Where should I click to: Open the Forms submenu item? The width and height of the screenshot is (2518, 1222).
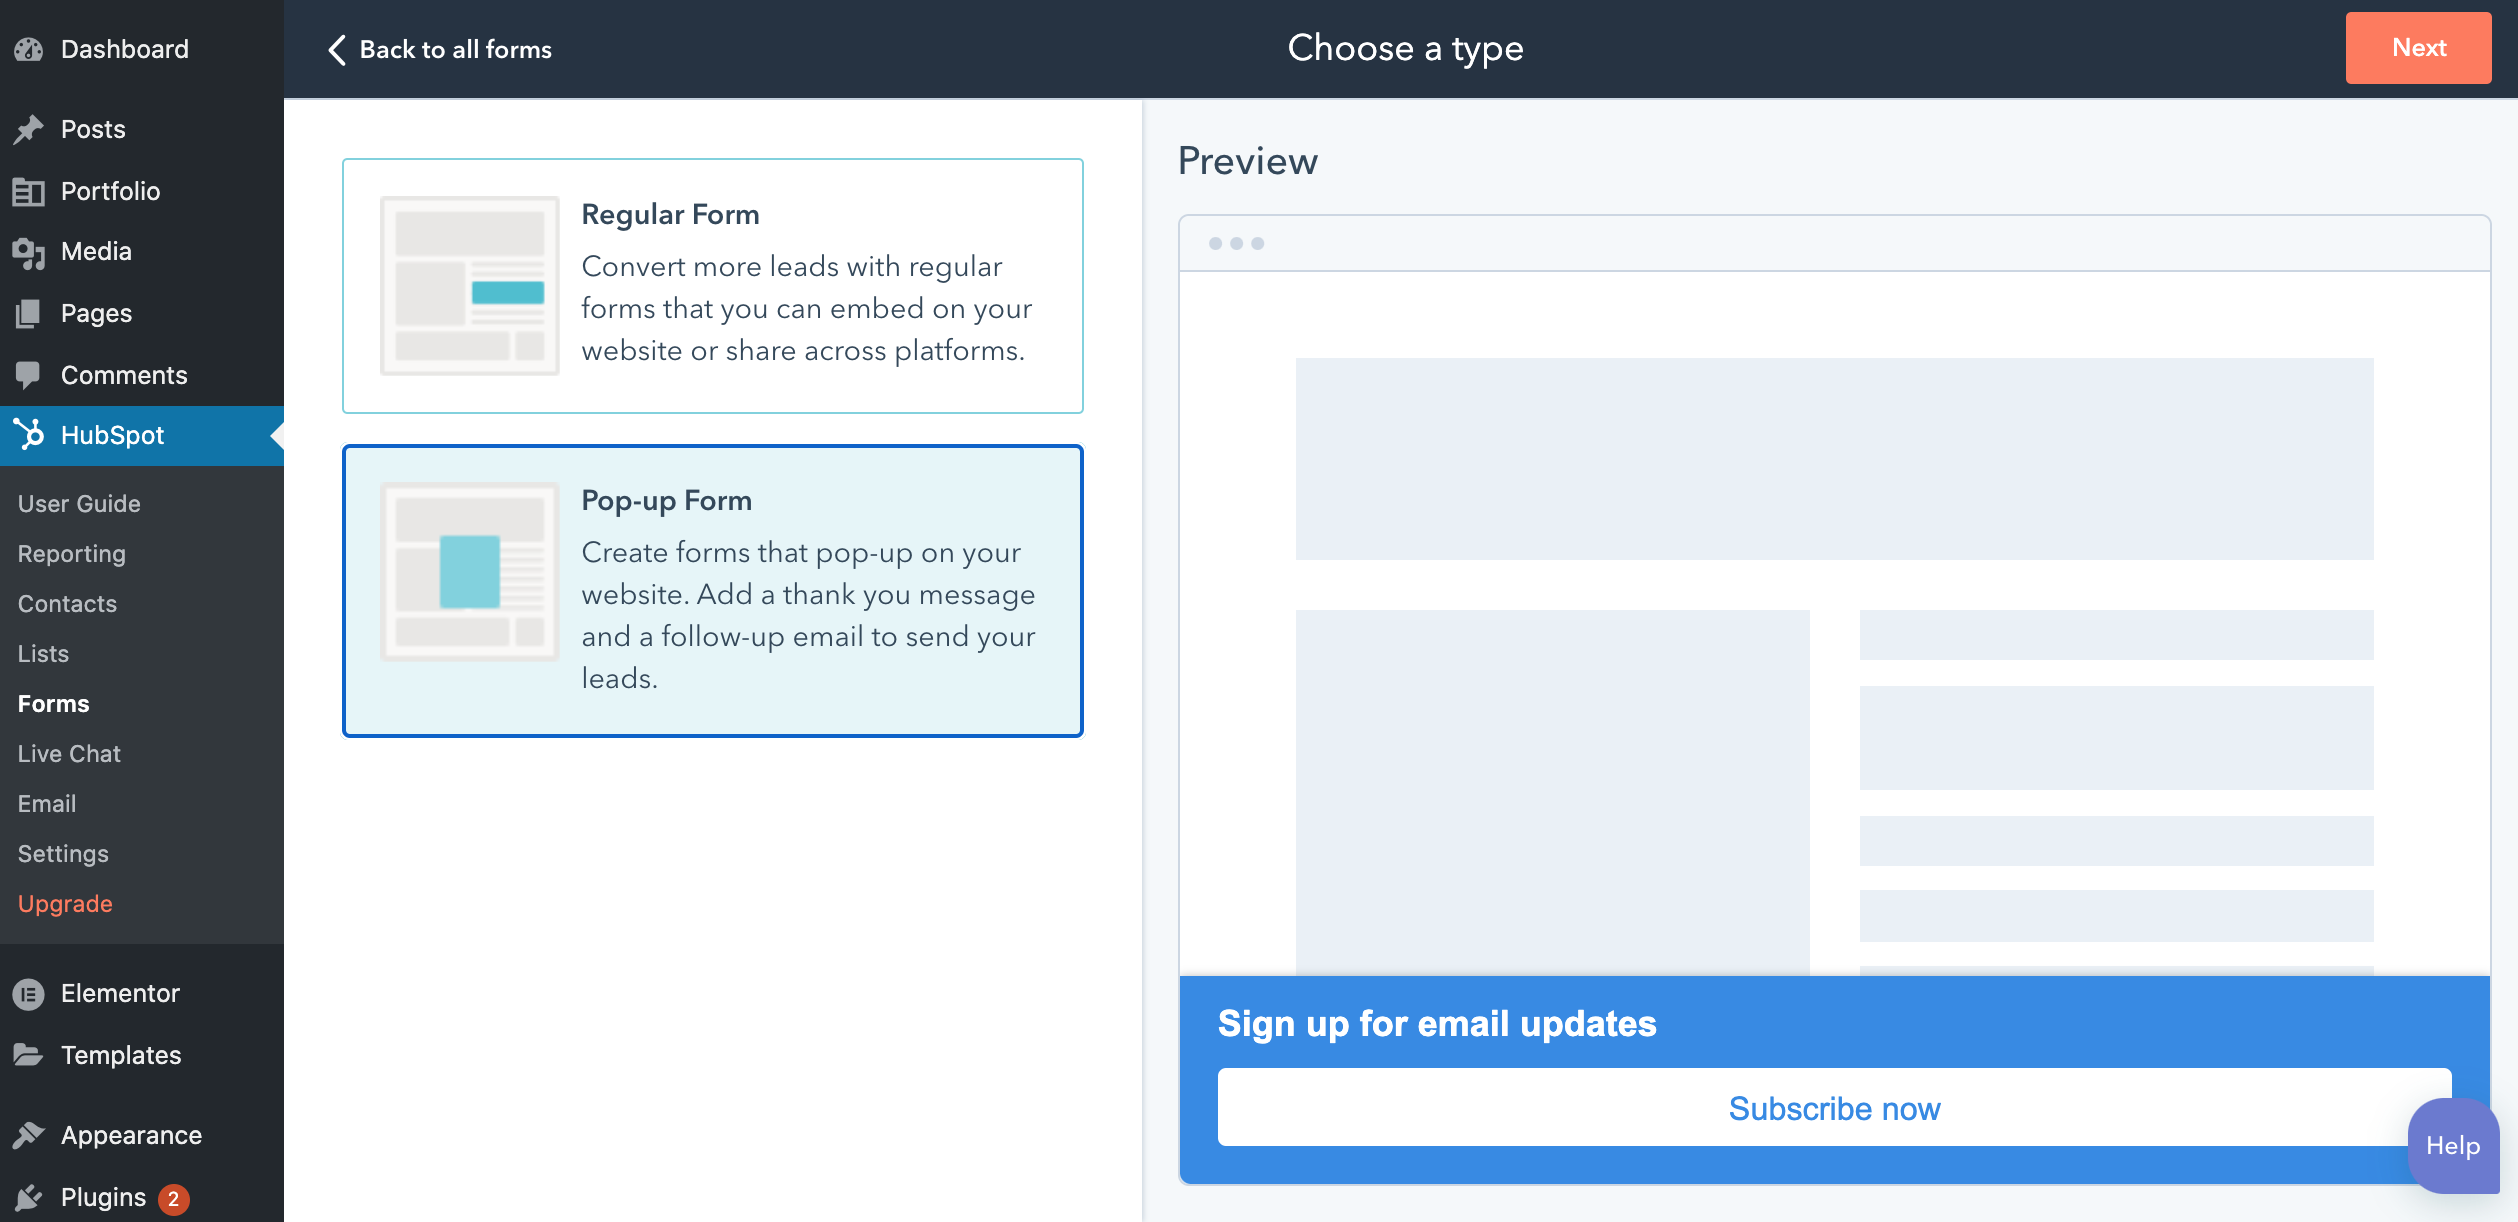click(54, 704)
